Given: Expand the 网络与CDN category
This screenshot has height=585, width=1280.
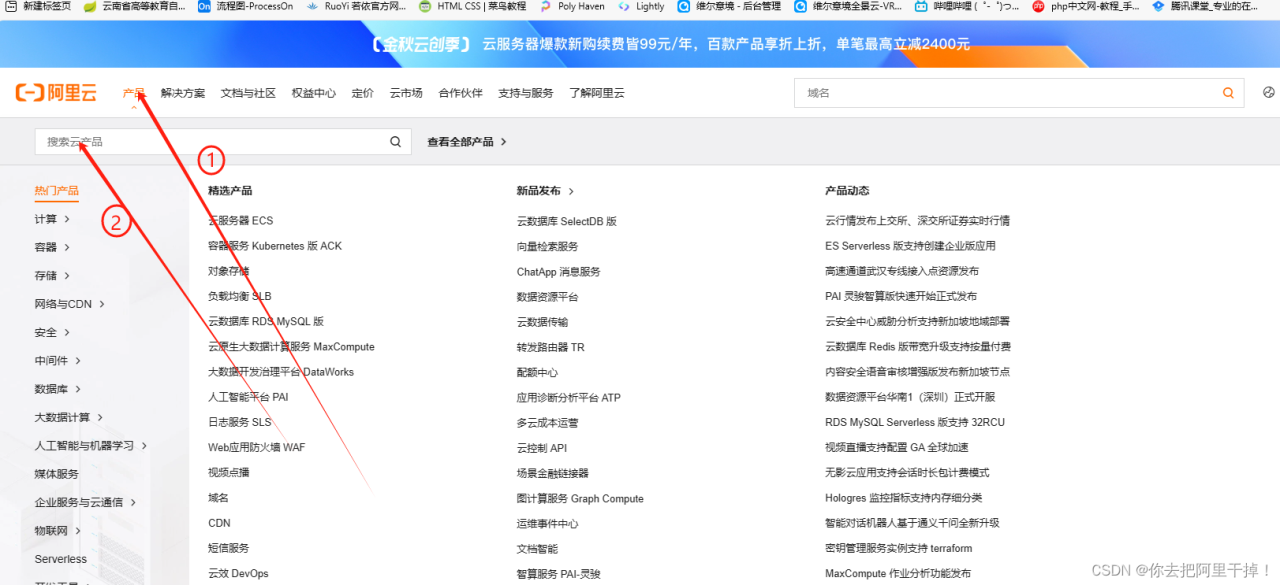Looking at the screenshot, I should pos(69,304).
